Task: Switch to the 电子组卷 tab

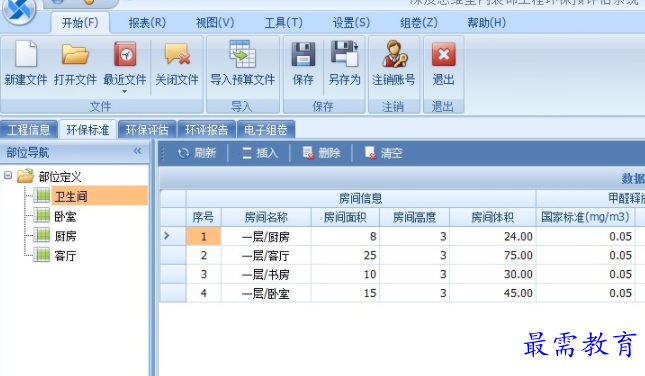Action: [x=266, y=130]
